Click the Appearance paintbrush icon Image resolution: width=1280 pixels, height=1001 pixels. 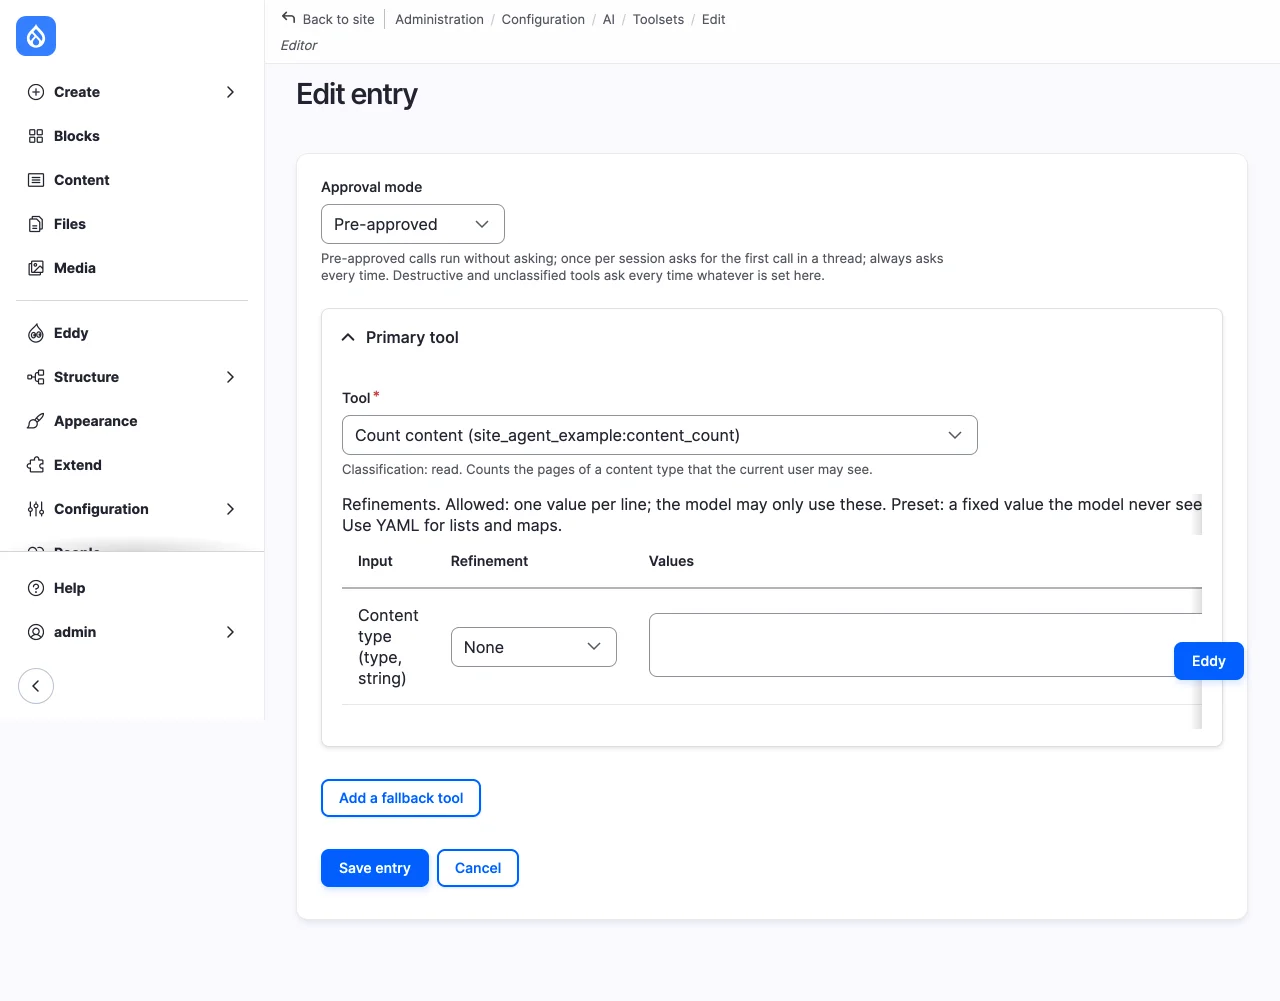(x=36, y=421)
